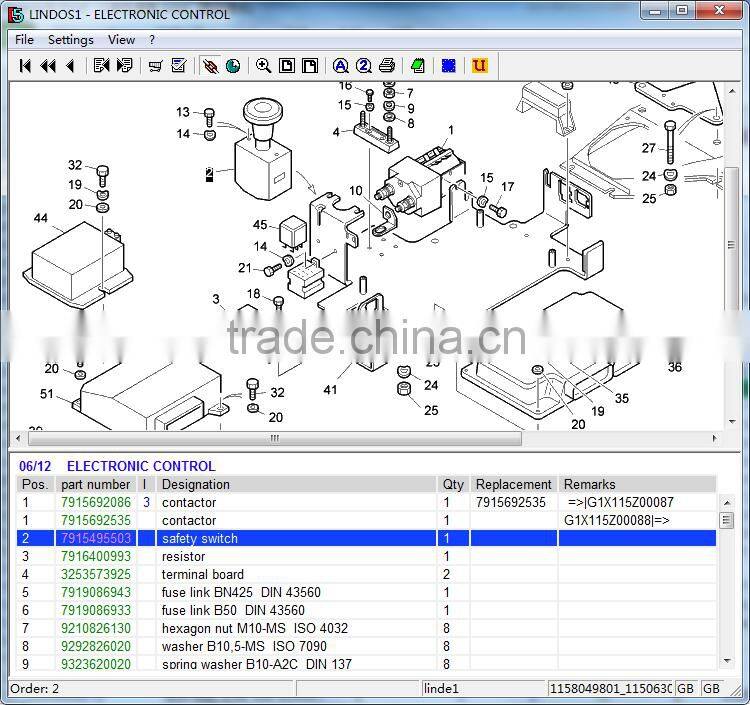
Task: Click the blue circled A icon
Action: click(341, 66)
